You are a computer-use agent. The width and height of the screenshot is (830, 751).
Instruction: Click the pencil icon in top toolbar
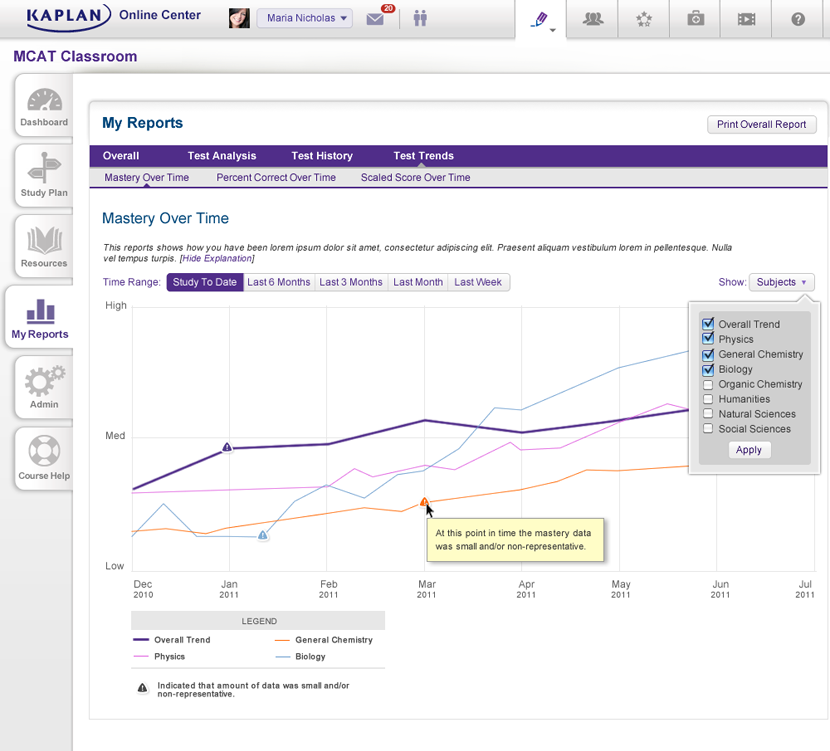(x=541, y=18)
